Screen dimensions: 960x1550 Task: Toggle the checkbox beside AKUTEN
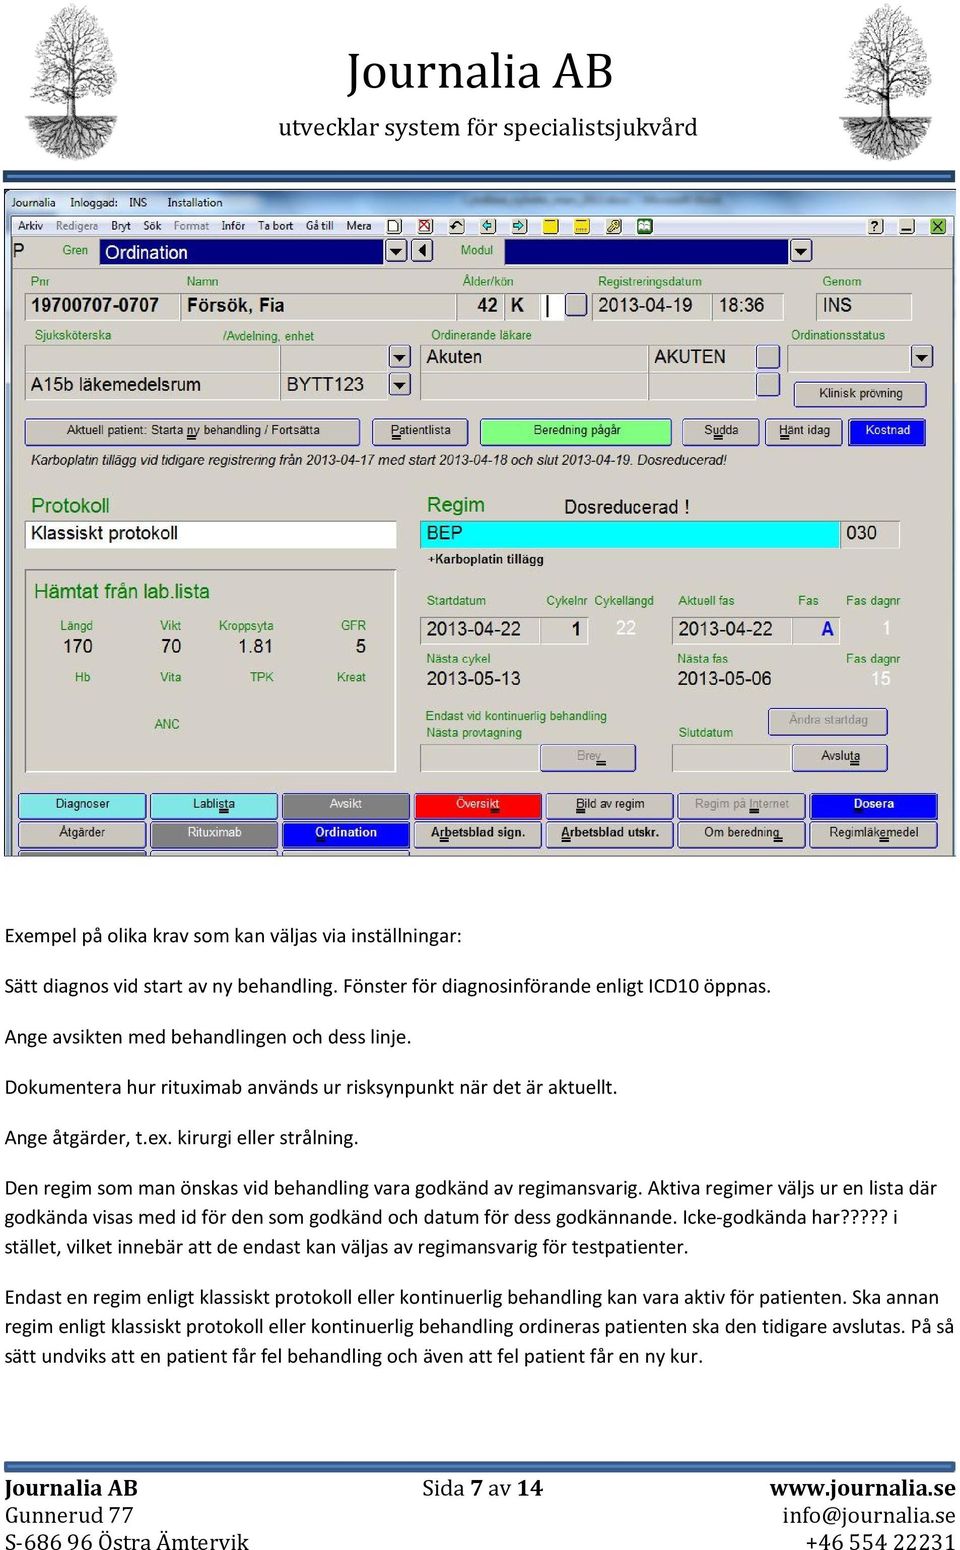click(768, 357)
